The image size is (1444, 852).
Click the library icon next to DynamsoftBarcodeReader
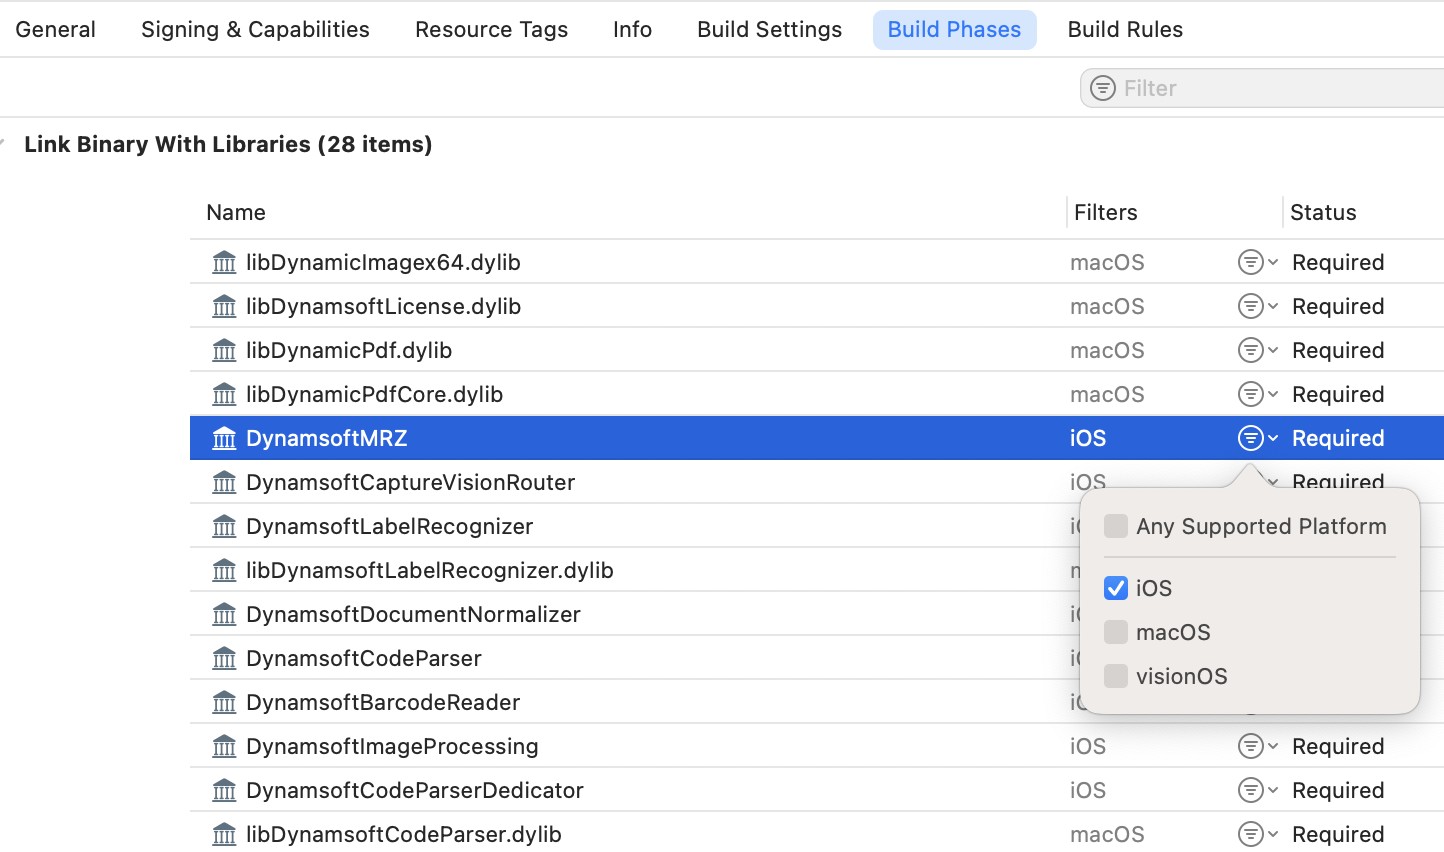pos(224,702)
